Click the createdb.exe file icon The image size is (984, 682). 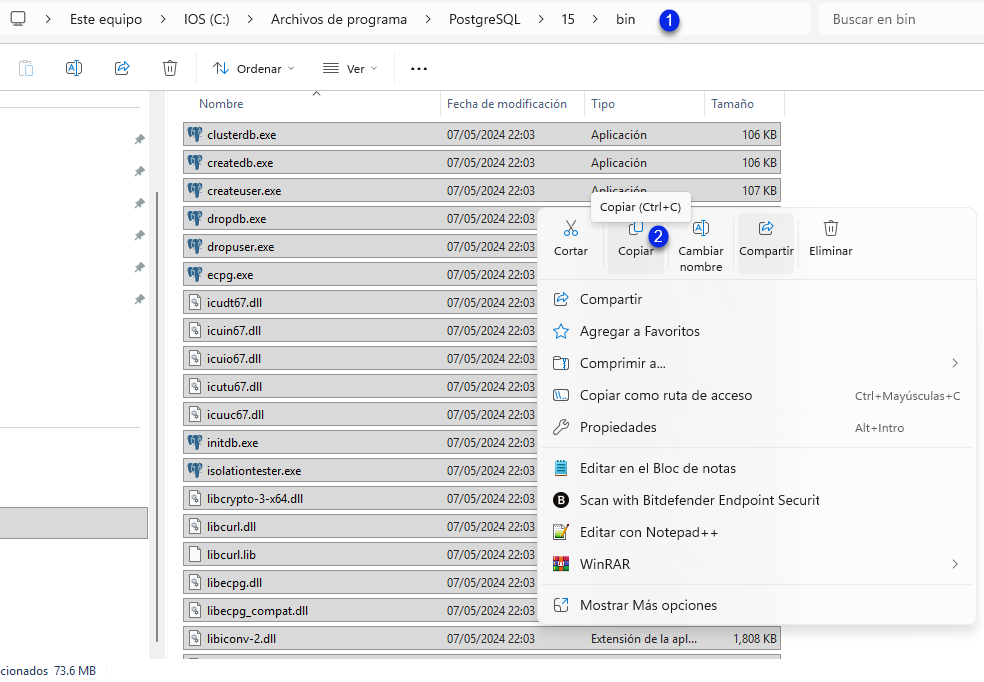click(195, 163)
